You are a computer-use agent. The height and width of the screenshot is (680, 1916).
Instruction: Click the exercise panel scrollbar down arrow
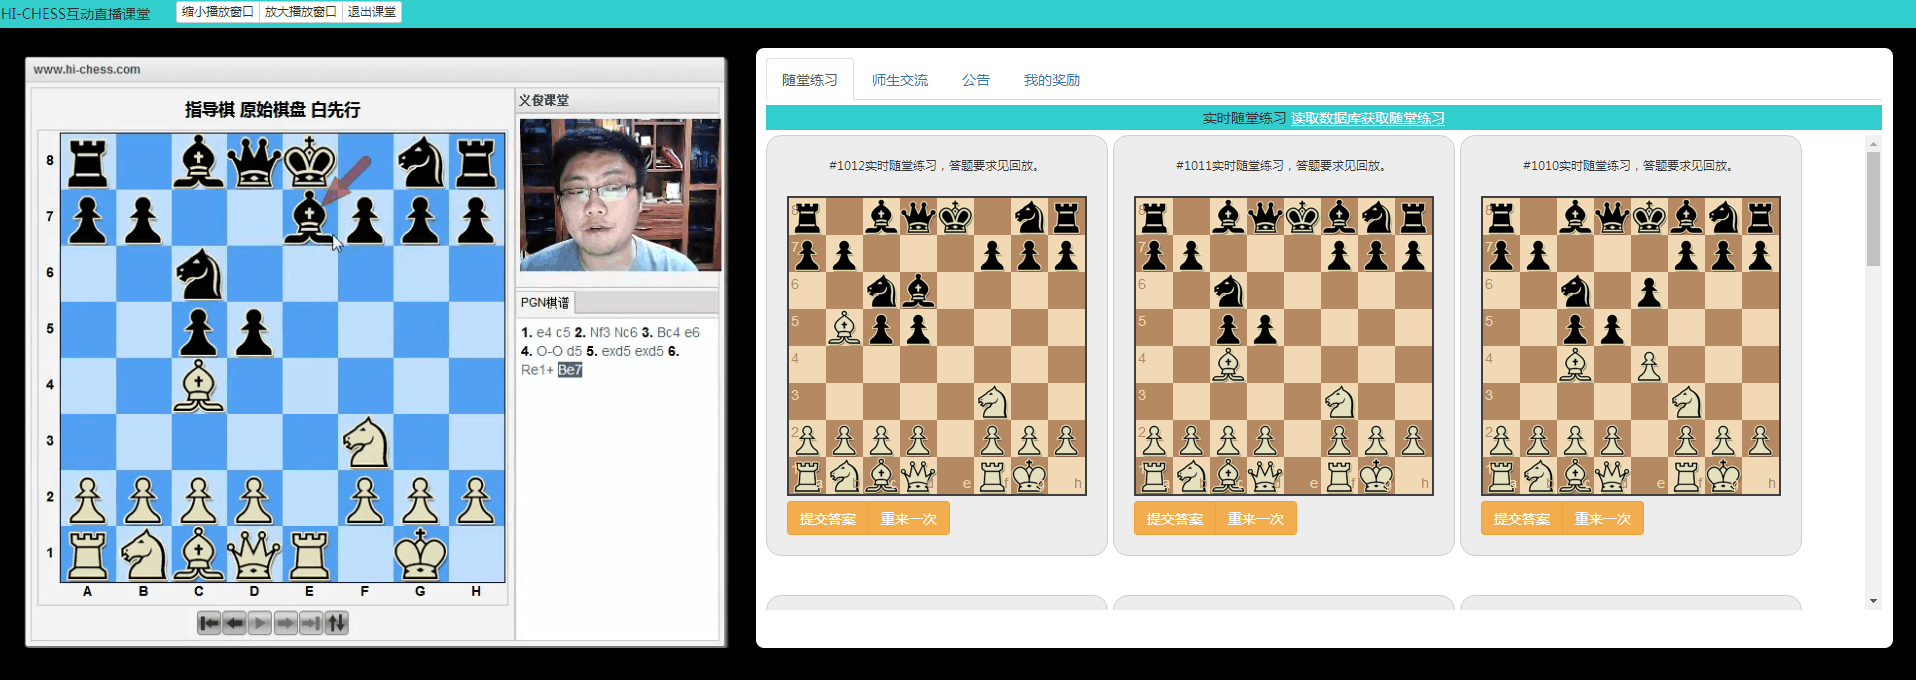pos(1873,601)
